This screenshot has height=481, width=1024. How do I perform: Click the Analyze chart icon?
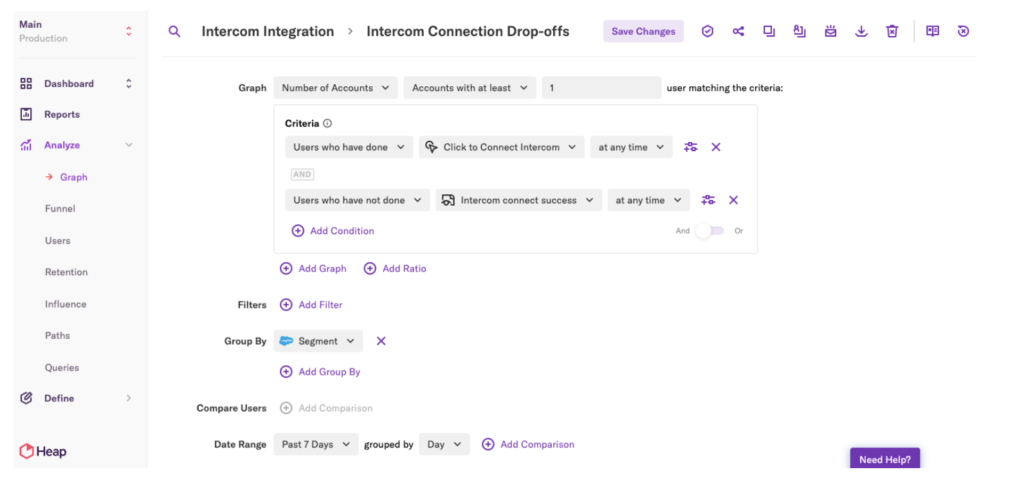click(x=26, y=145)
